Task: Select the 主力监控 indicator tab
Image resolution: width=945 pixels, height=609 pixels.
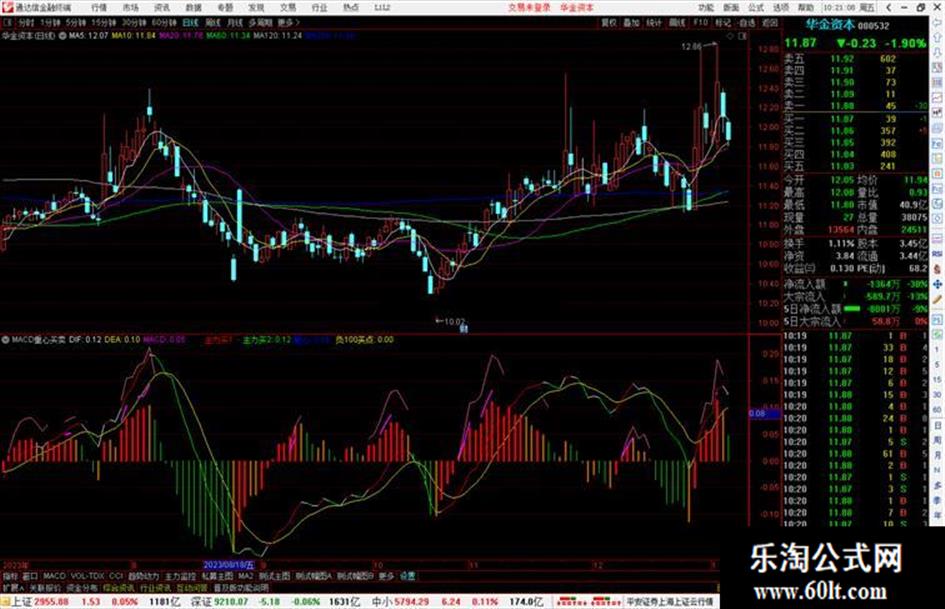Action: [x=180, y=576]
